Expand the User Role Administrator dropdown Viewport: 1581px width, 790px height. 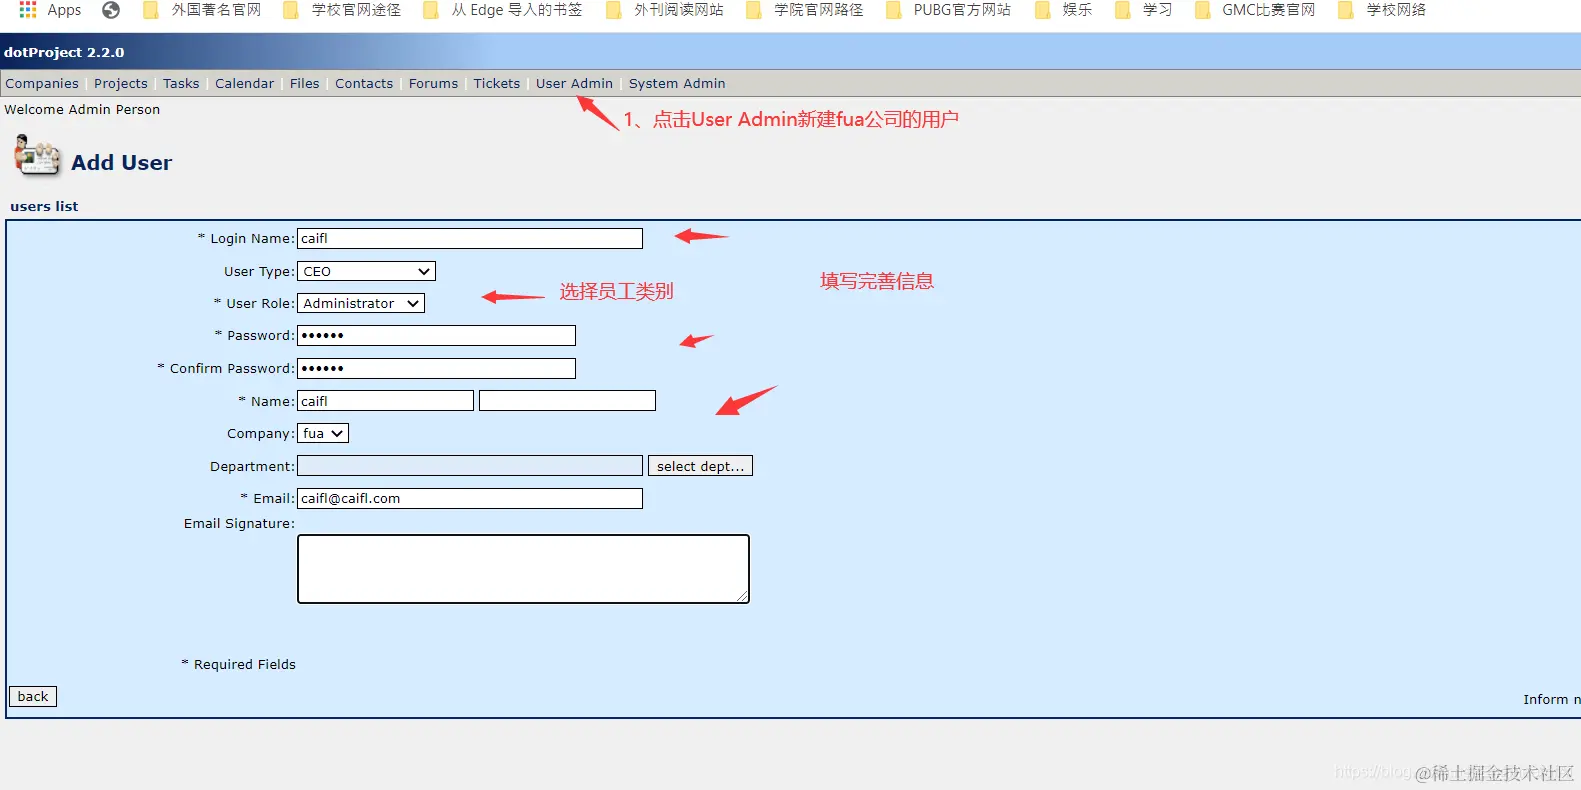click(x=361, y=303)
